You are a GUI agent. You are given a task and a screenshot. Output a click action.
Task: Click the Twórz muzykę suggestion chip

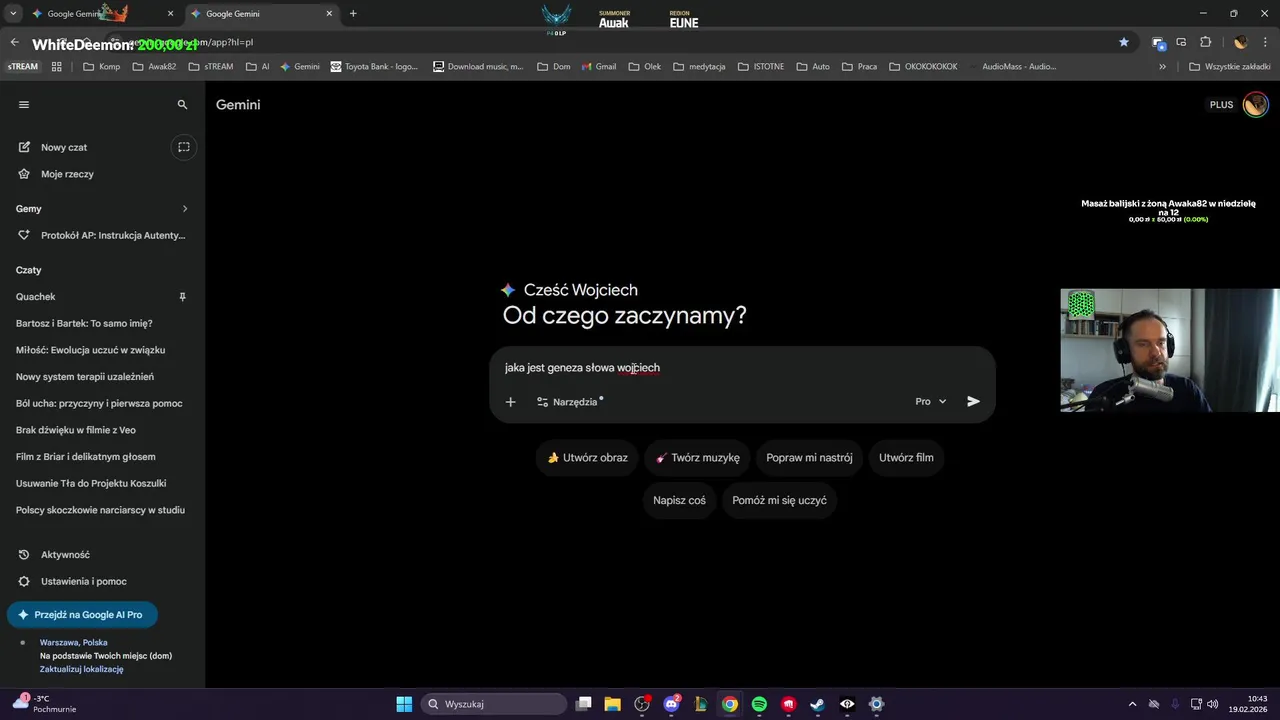(x=697, y=458)
